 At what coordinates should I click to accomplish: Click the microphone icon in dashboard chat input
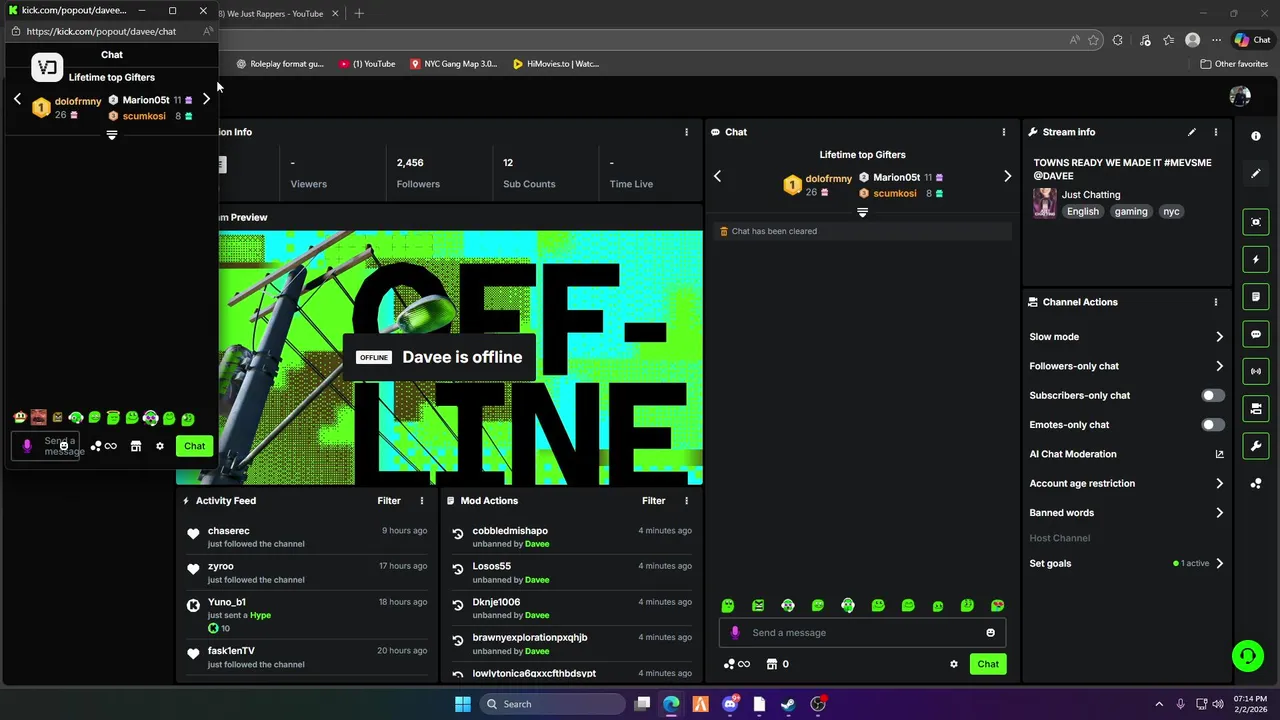735,633
